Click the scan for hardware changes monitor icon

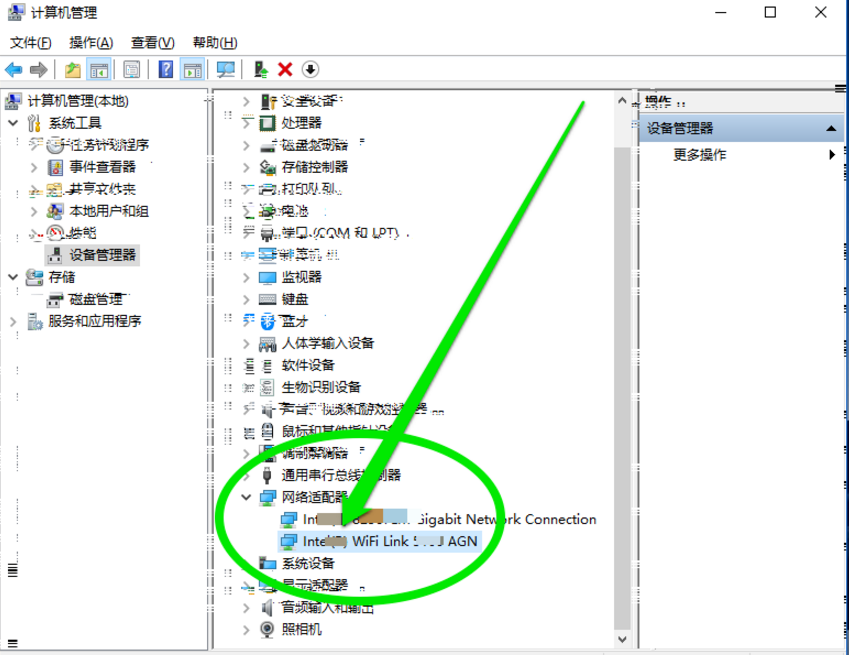(225, 69)
